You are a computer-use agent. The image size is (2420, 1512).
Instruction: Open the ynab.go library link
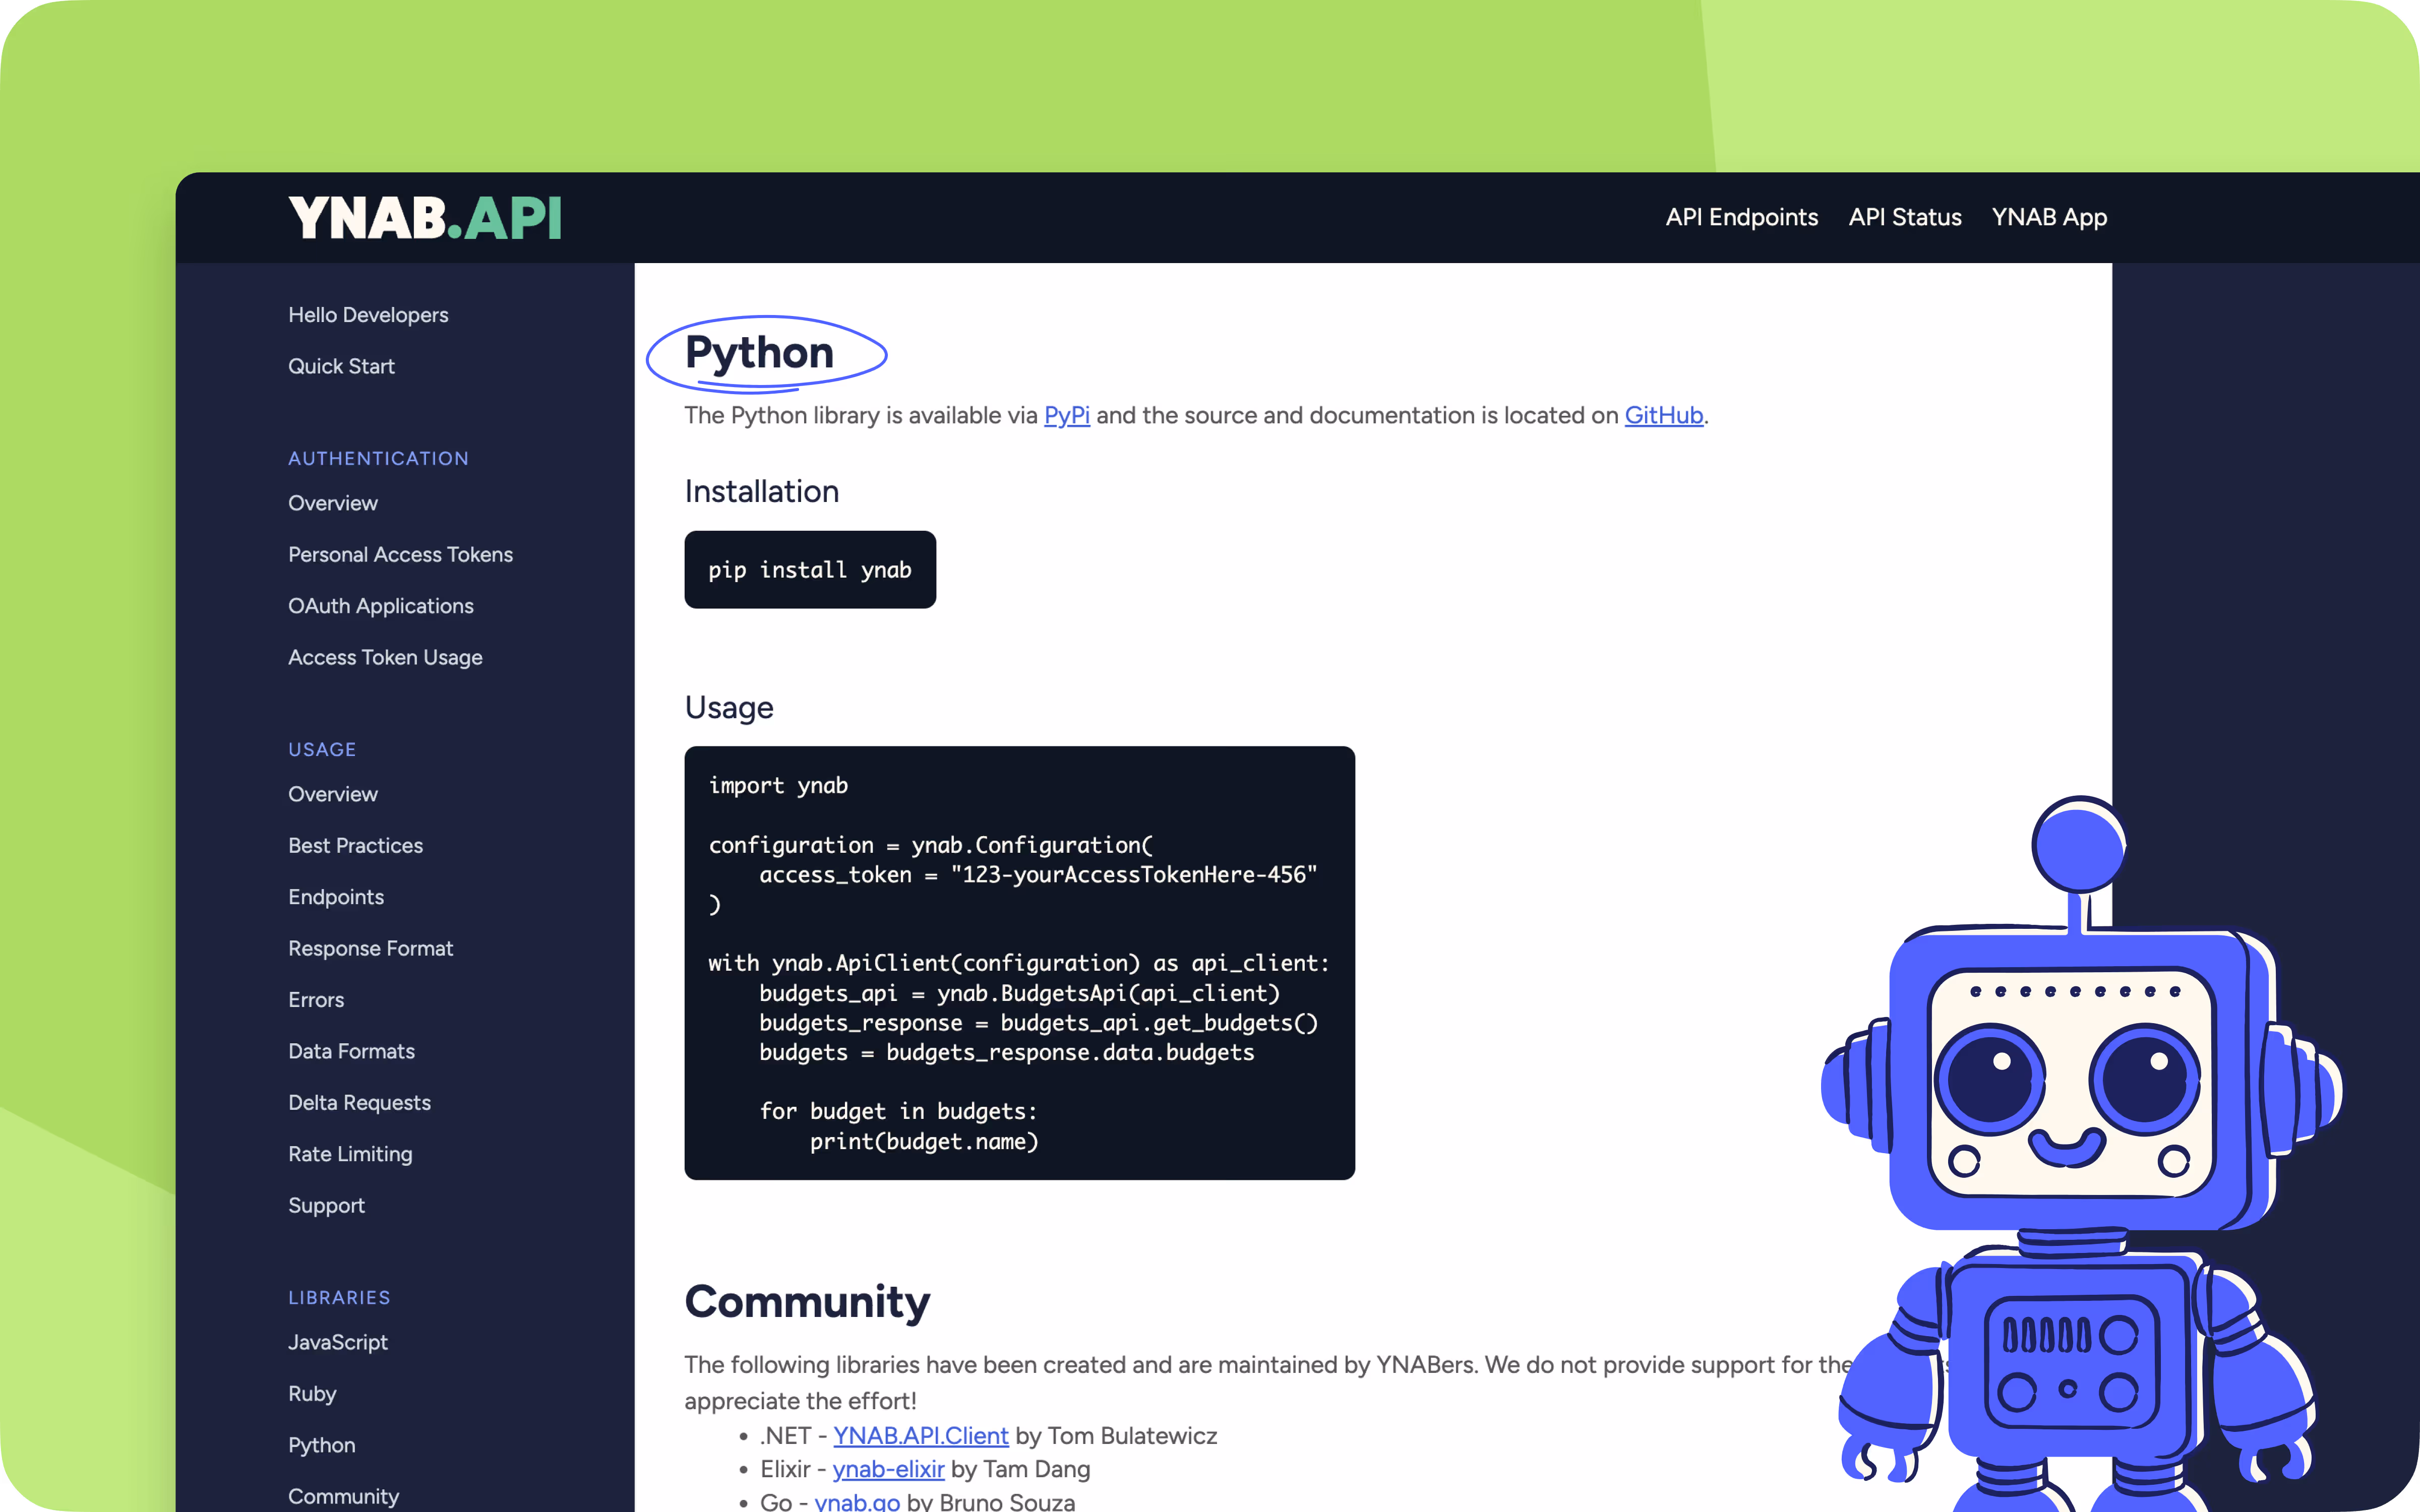pyautogui.click(x=857, y=1501)
